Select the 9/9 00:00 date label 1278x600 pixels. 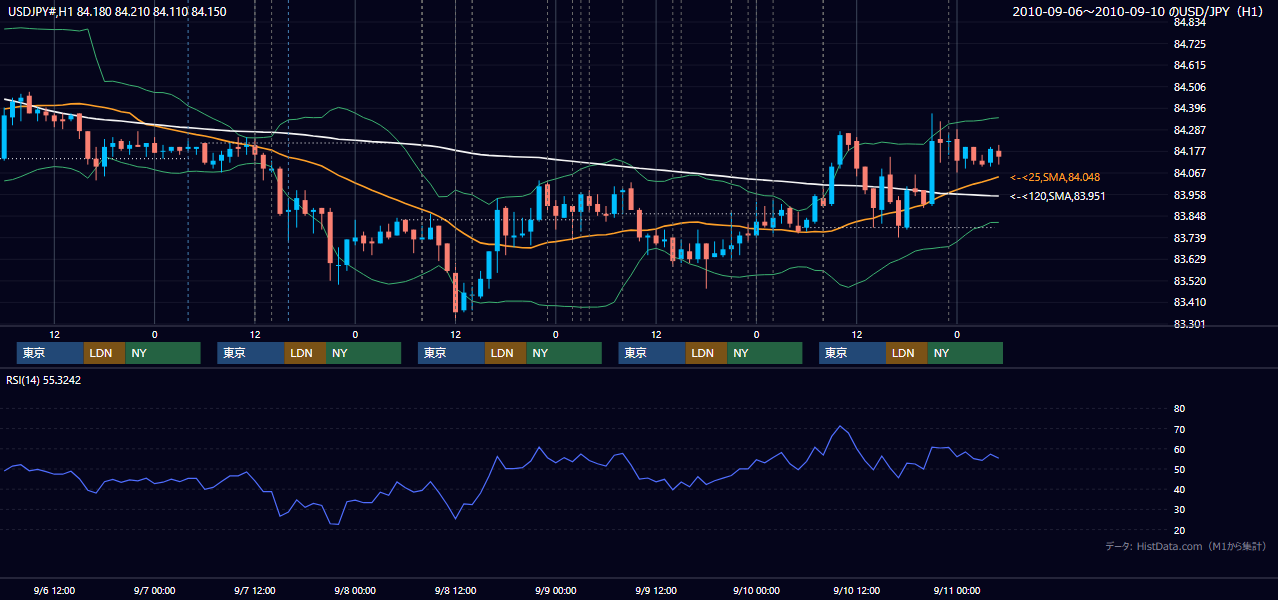[x=555, y=590]
